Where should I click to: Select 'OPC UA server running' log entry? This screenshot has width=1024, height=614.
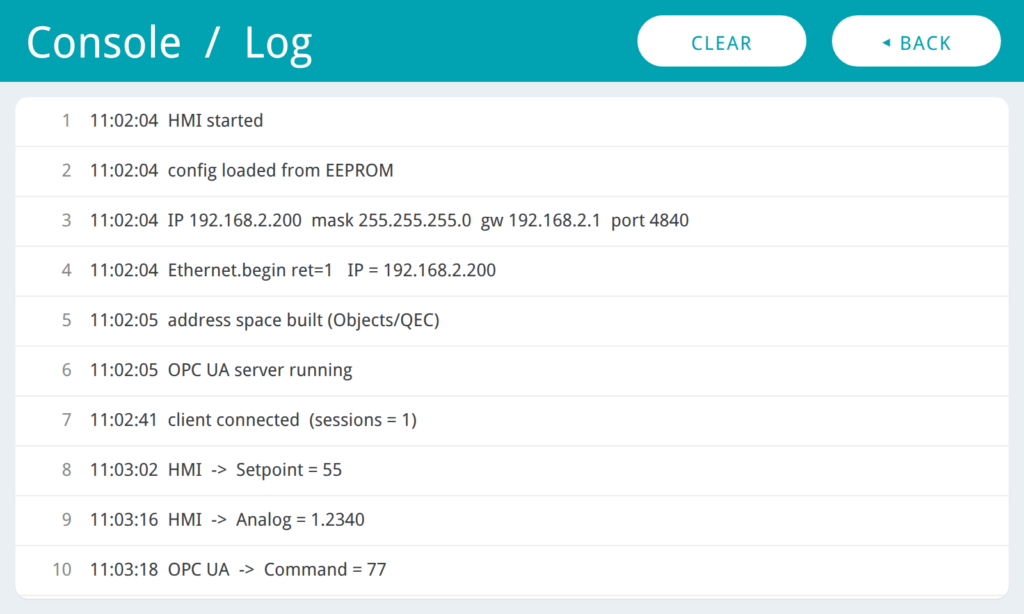[512, 371]
